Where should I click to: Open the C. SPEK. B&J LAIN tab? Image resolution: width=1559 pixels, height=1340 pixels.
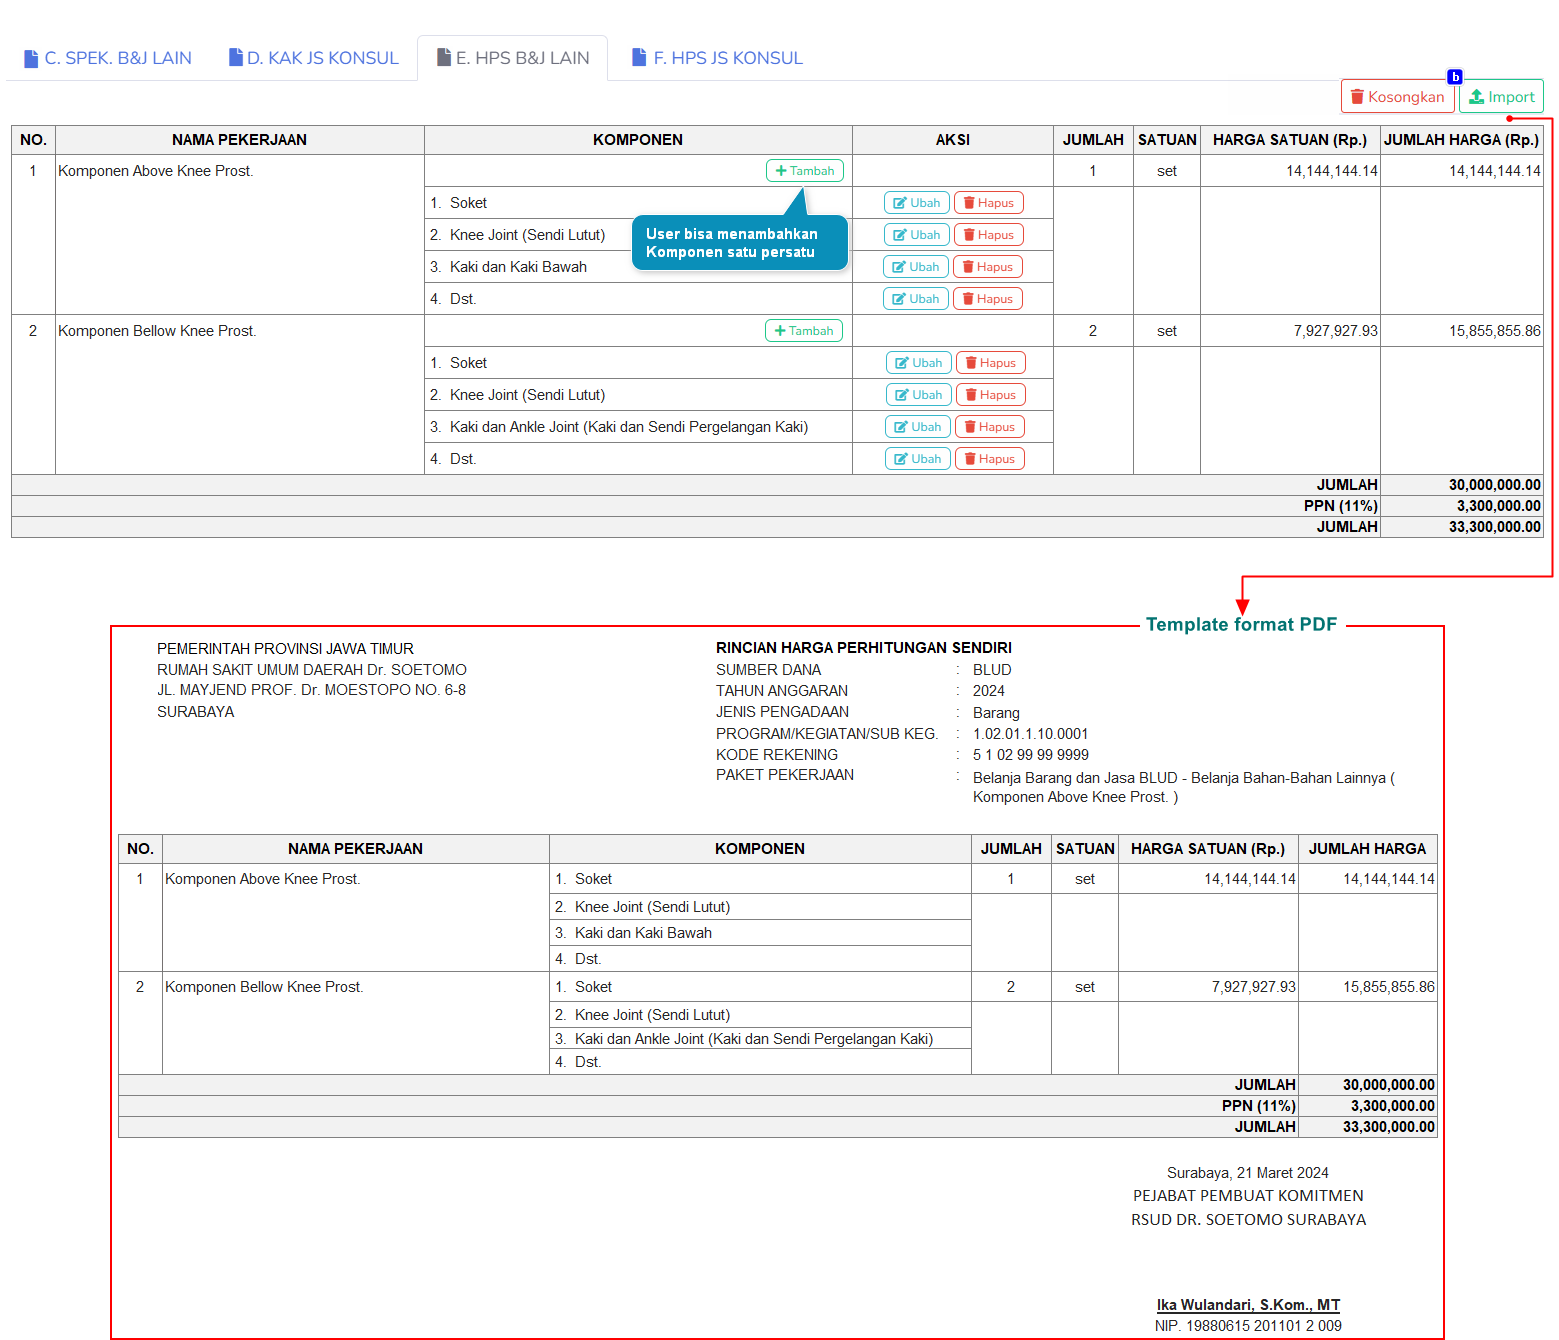(x=108, y=58)
